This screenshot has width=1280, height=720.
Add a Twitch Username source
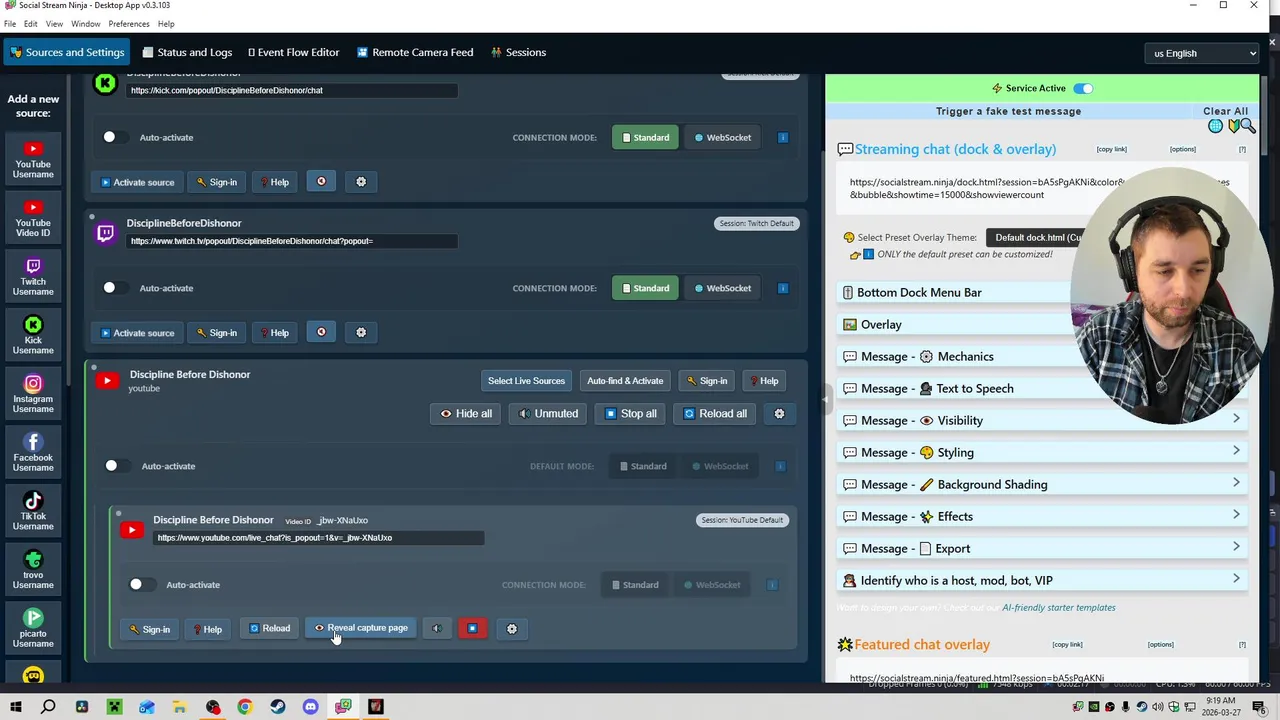point(33,277)
